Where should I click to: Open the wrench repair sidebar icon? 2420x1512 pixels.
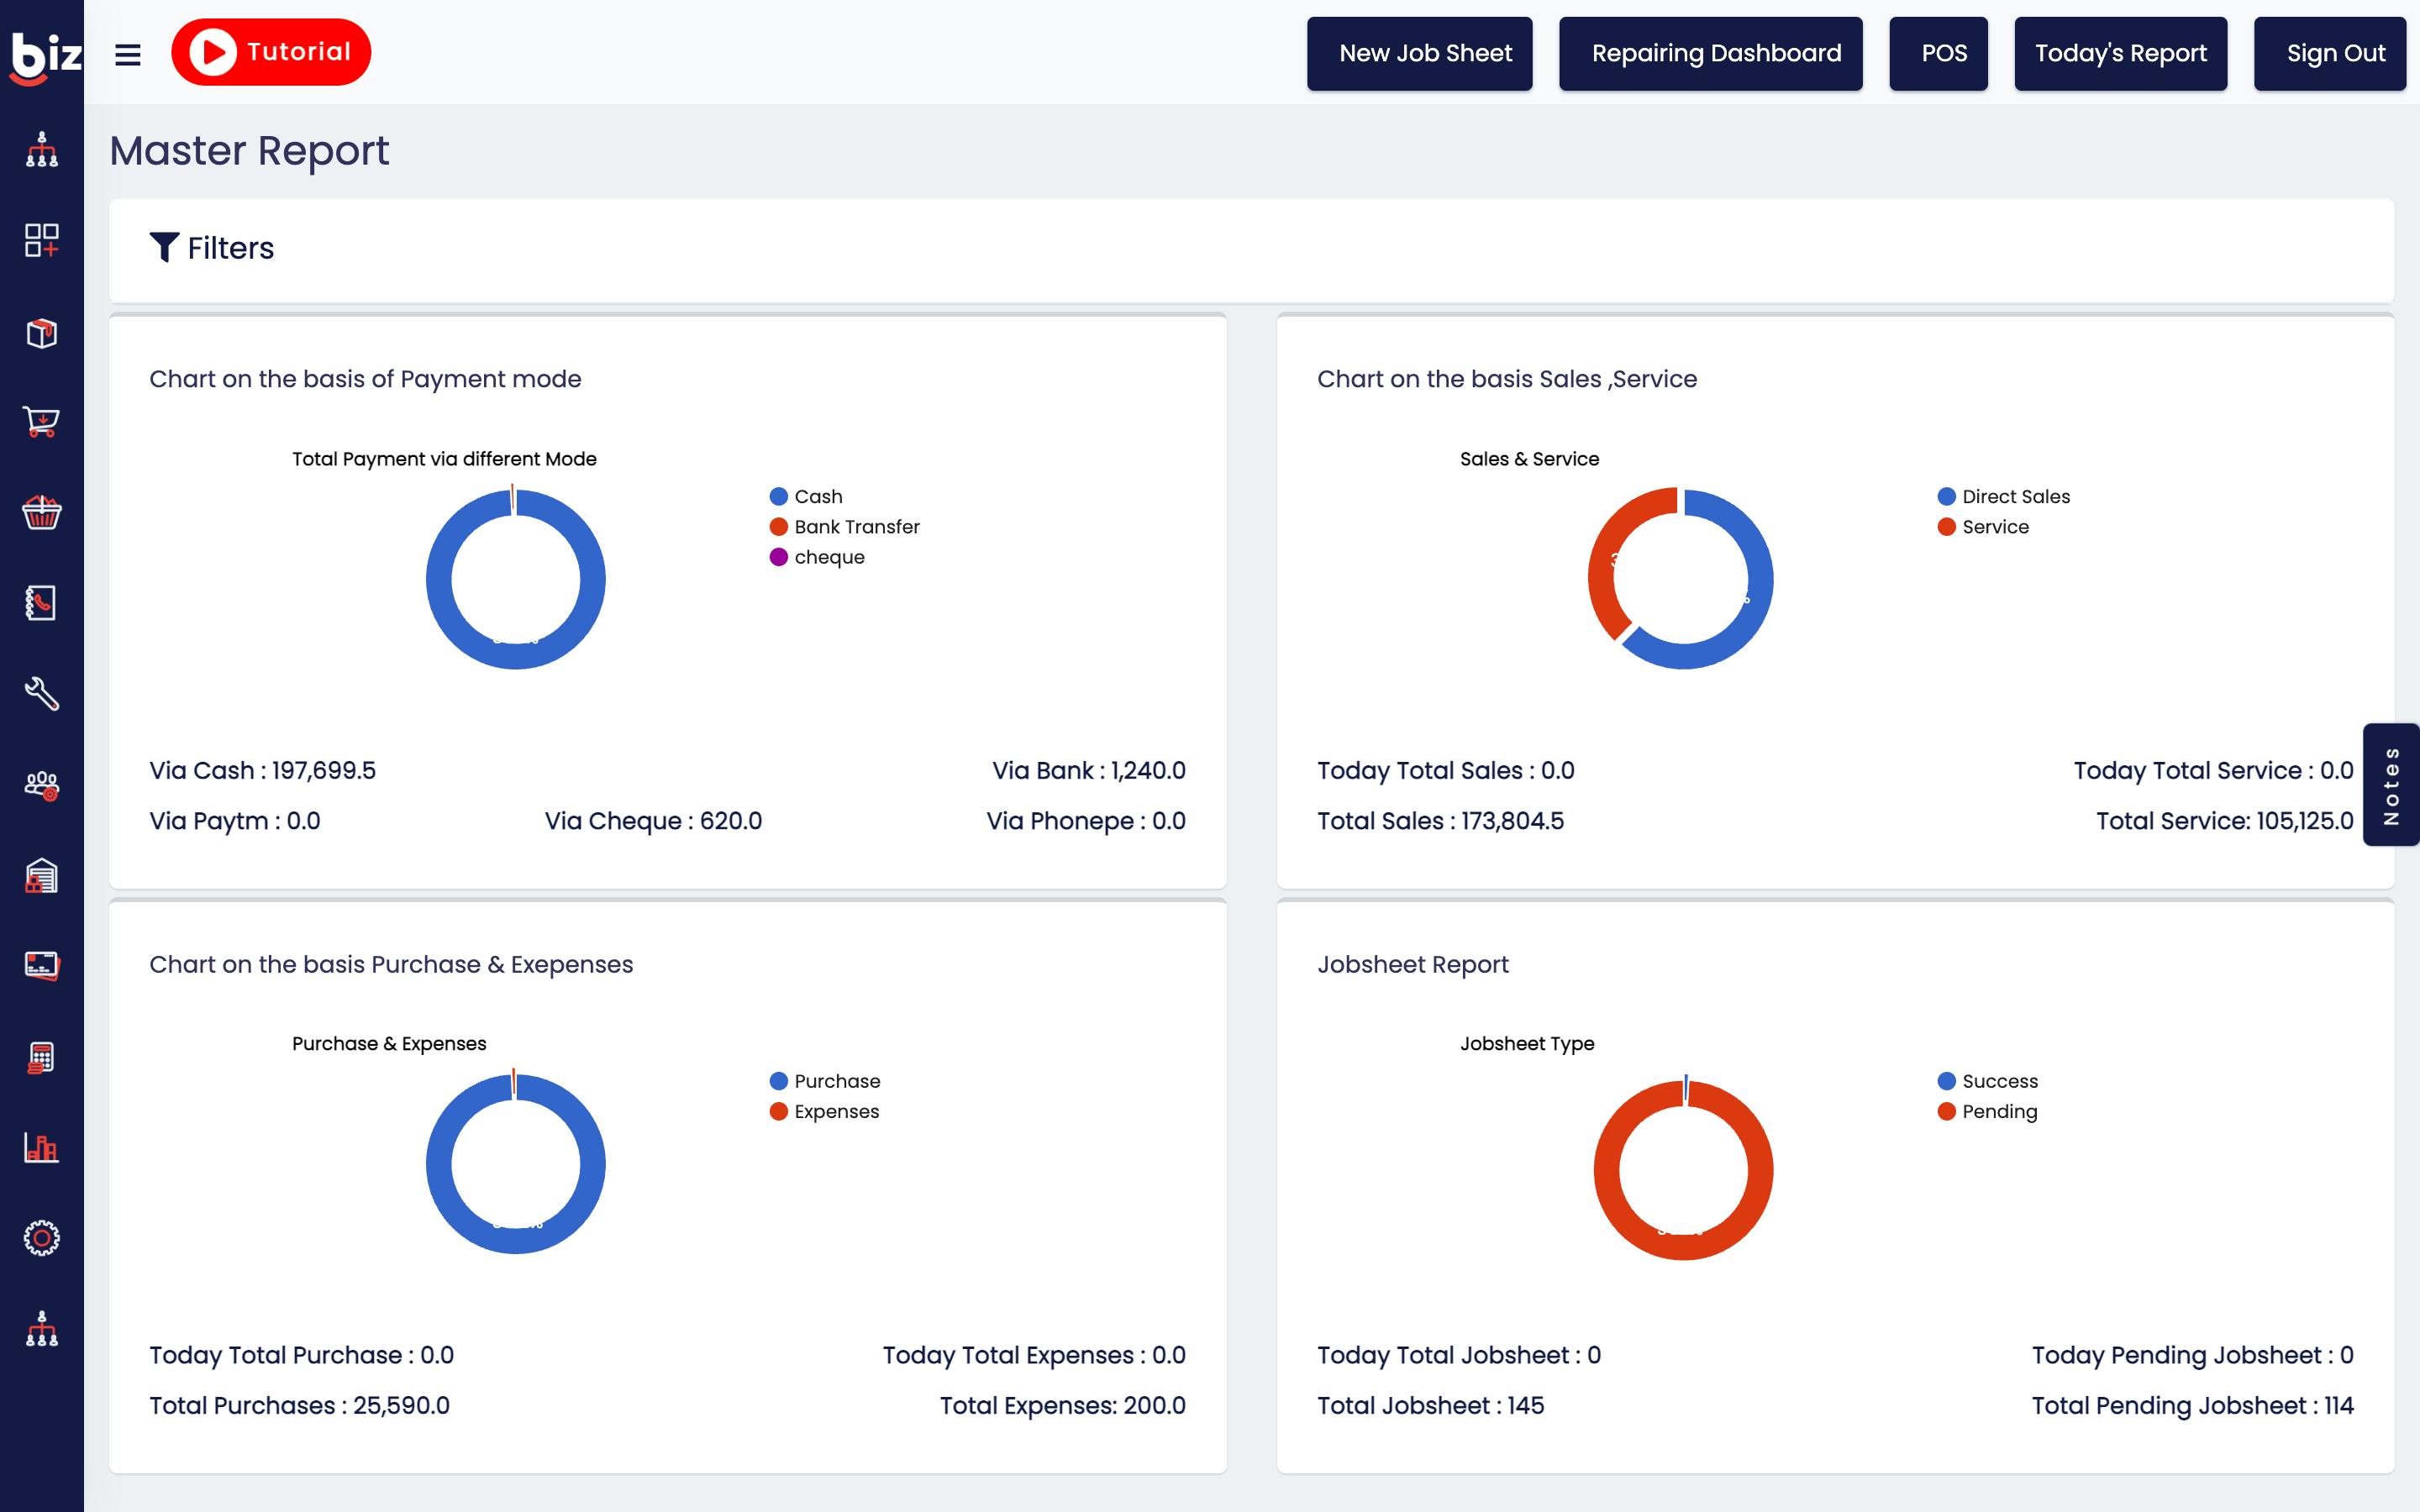click(x=41, y=693)
